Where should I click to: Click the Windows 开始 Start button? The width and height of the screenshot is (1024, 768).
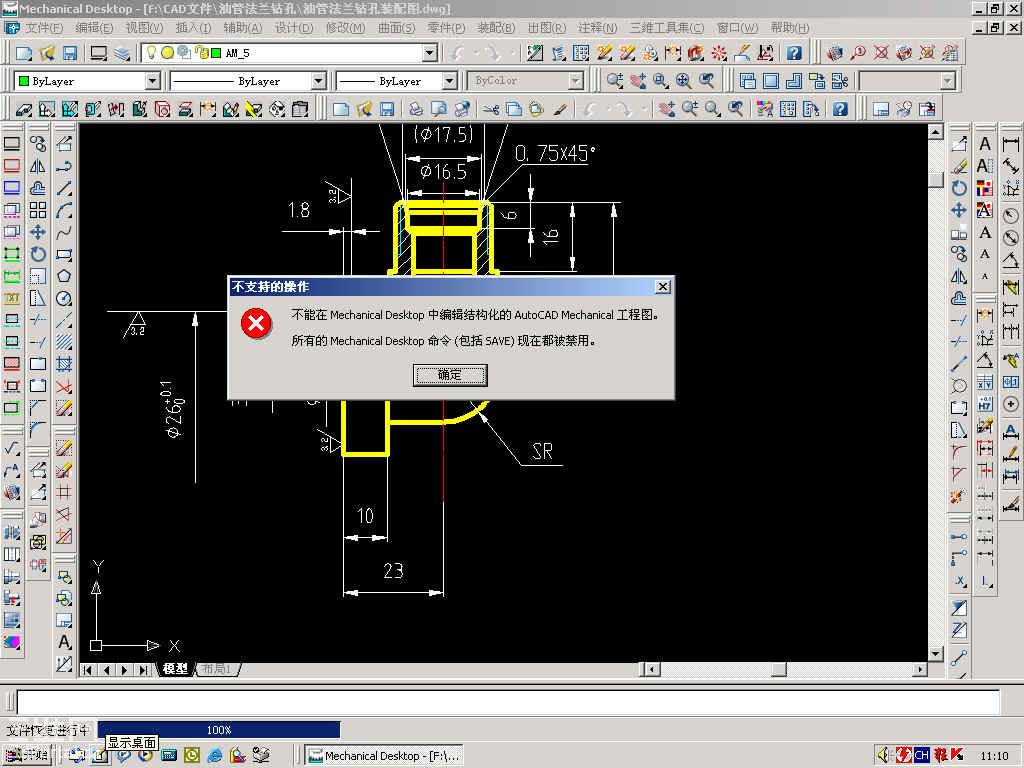pos(26,756)
